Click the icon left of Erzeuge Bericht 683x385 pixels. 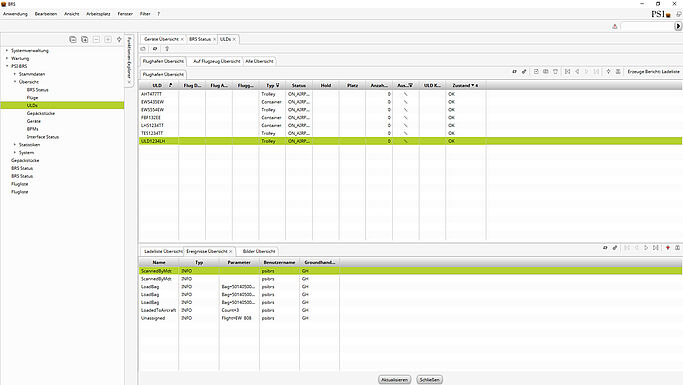point(618,71)
